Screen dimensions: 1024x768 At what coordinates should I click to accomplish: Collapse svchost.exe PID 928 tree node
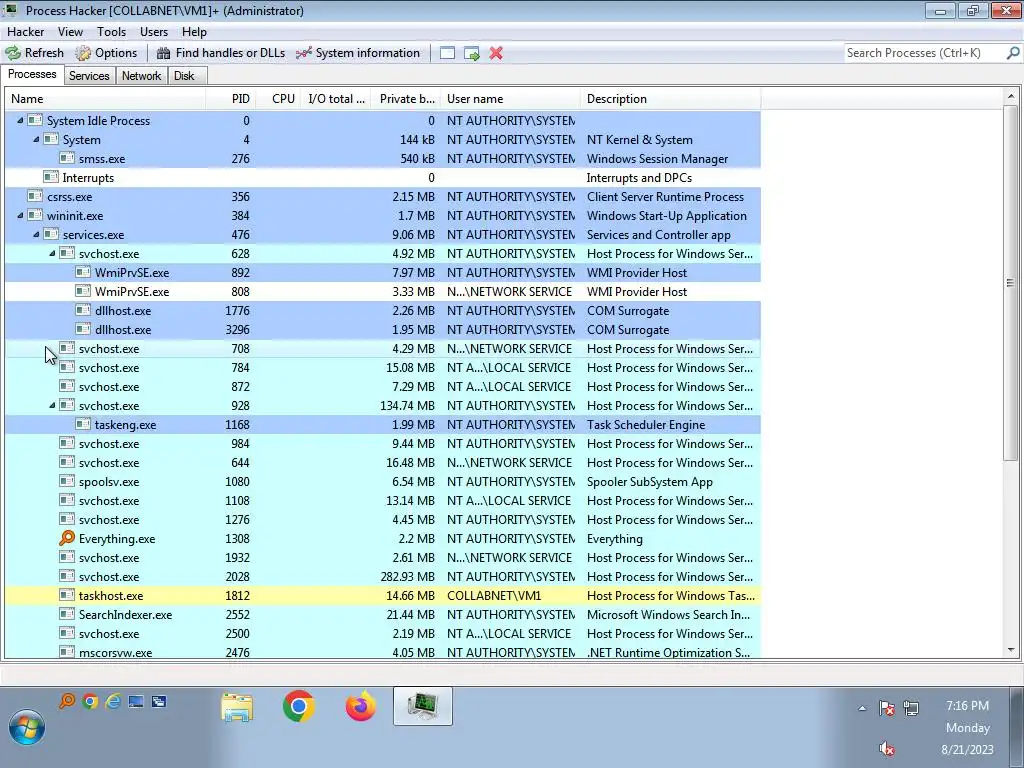[52, 405]
